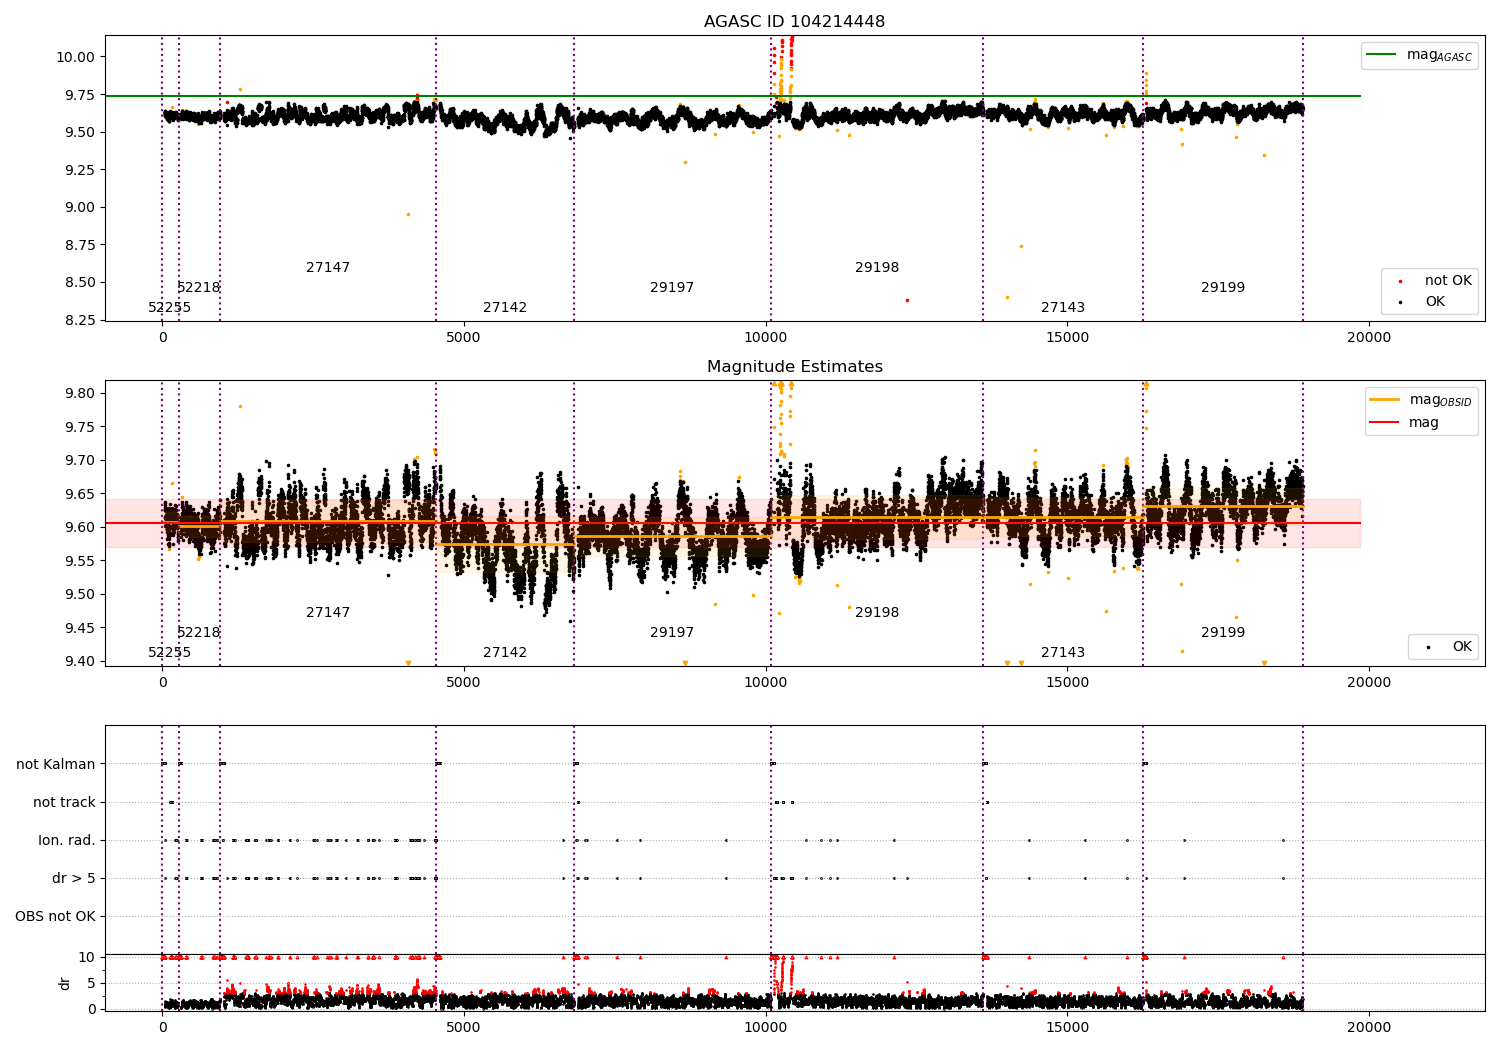Click obsid label 52218 in the middle plot

click(x=198, y=632)
